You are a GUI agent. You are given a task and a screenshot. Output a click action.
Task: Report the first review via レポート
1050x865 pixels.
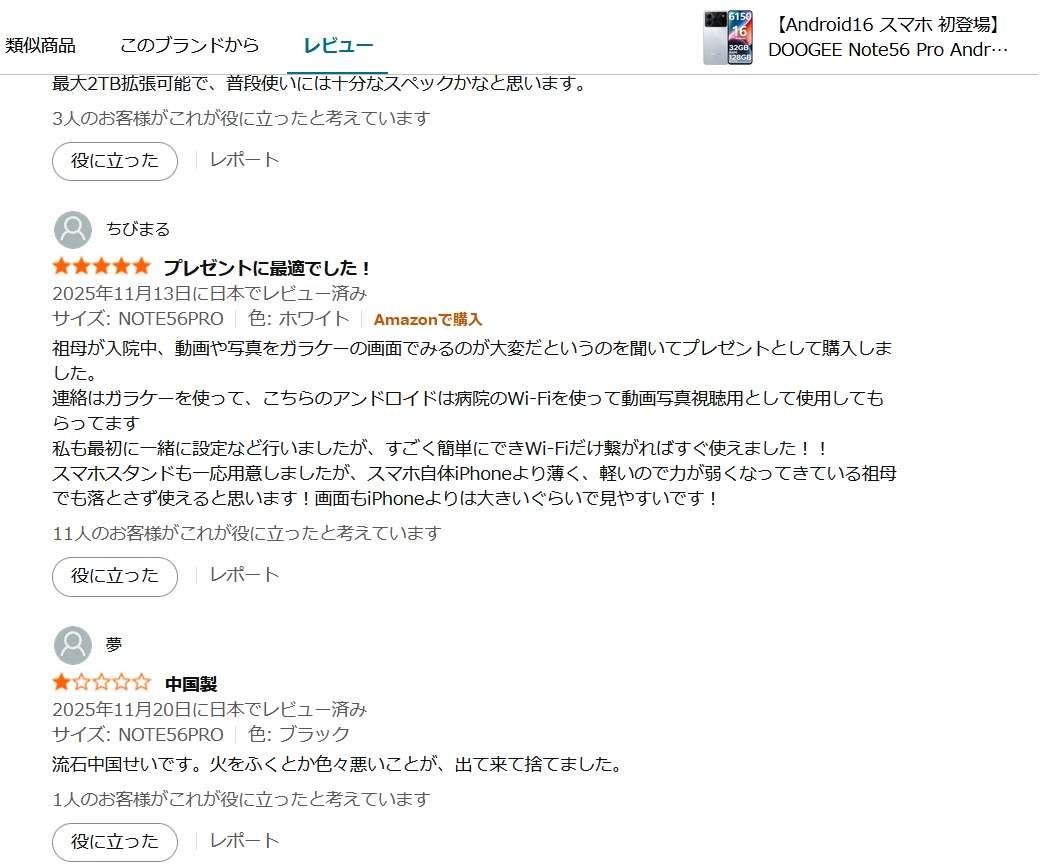pos(244,160)
